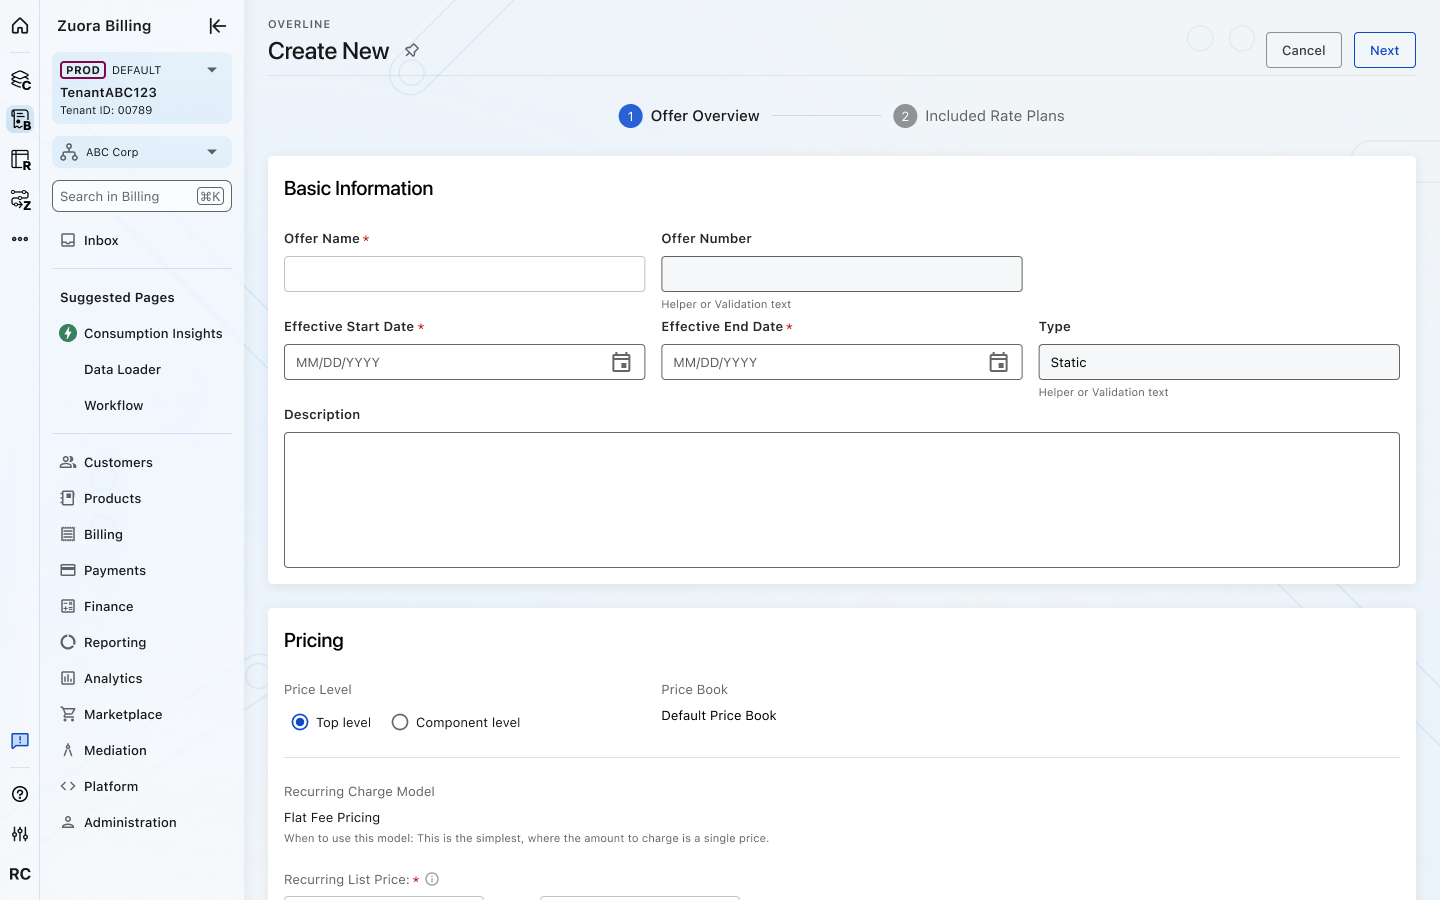This screenshot has height=900, width=1440.
Task: Select the Top level radio button
Action: (300, 722)
